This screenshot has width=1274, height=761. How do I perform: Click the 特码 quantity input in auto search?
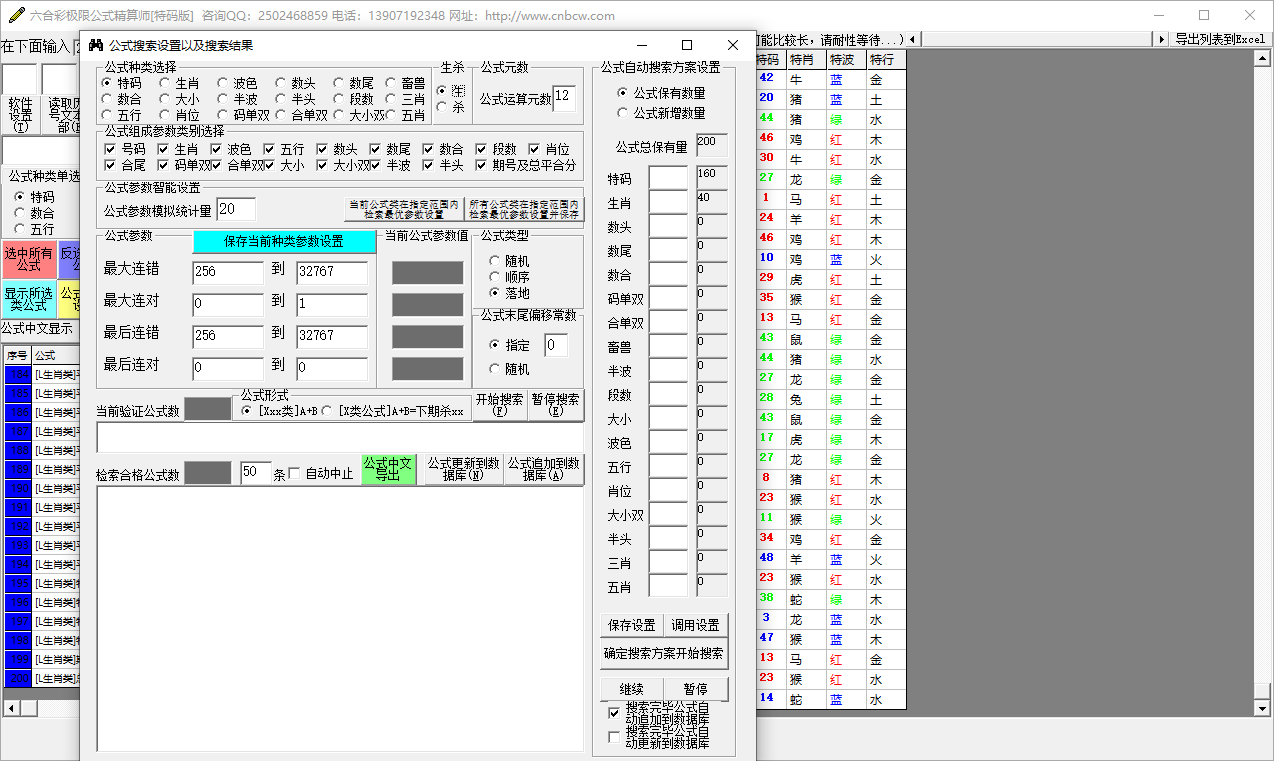click(x=669, y=178)
